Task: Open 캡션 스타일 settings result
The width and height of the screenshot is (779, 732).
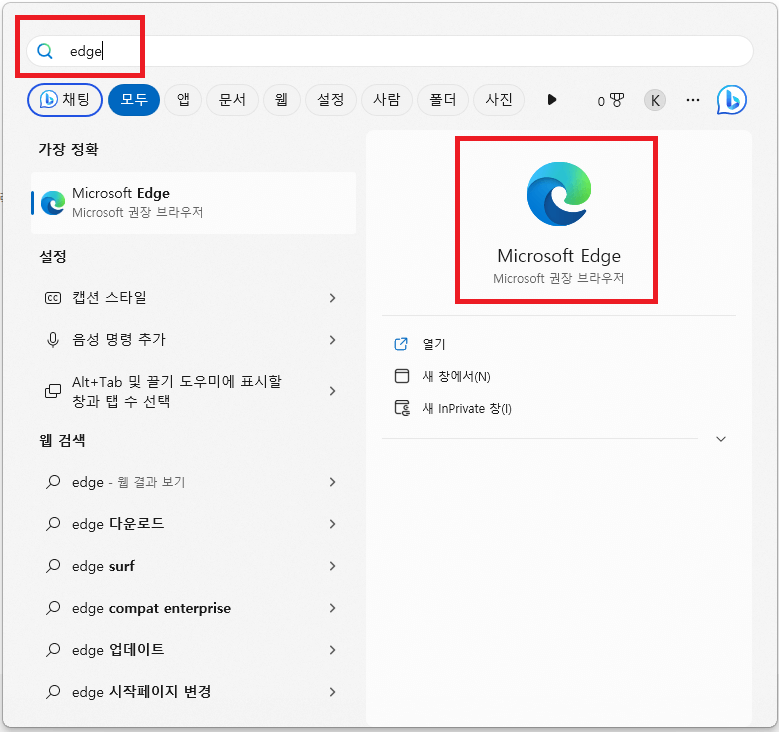Action: [x=194, y=298]
